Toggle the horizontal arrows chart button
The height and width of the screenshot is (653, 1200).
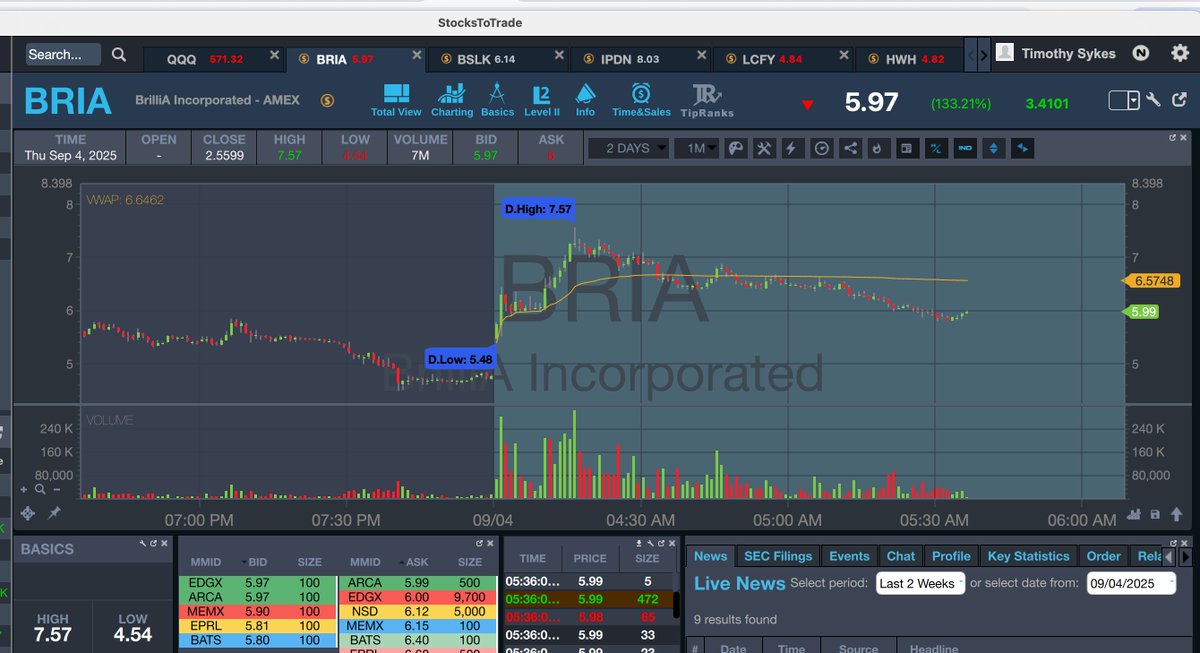[1022, 148]
